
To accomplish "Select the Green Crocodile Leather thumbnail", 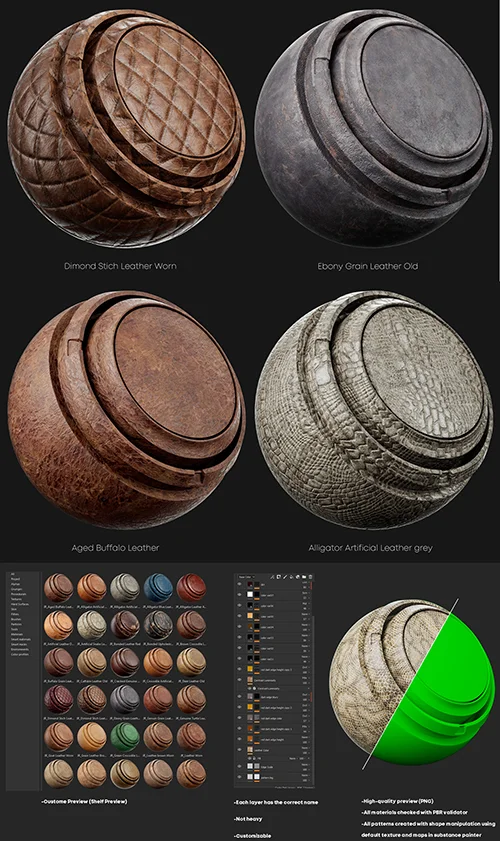I will click(125, 737).
